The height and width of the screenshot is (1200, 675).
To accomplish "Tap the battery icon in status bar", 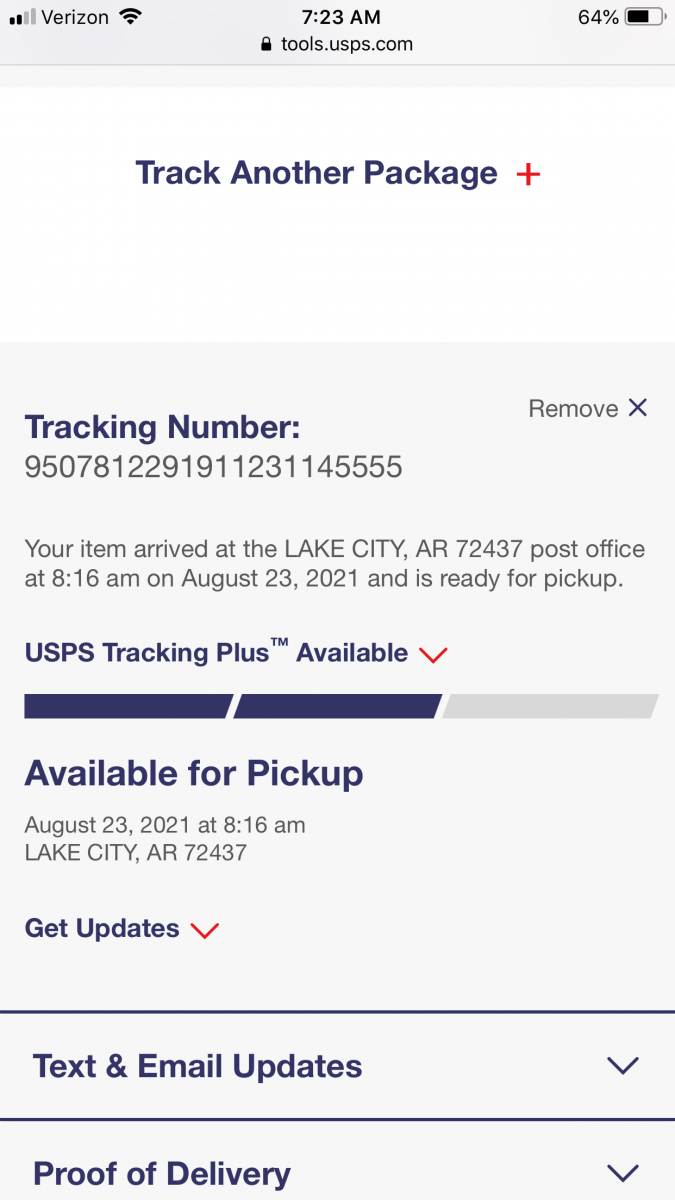I will coord(645,17).
